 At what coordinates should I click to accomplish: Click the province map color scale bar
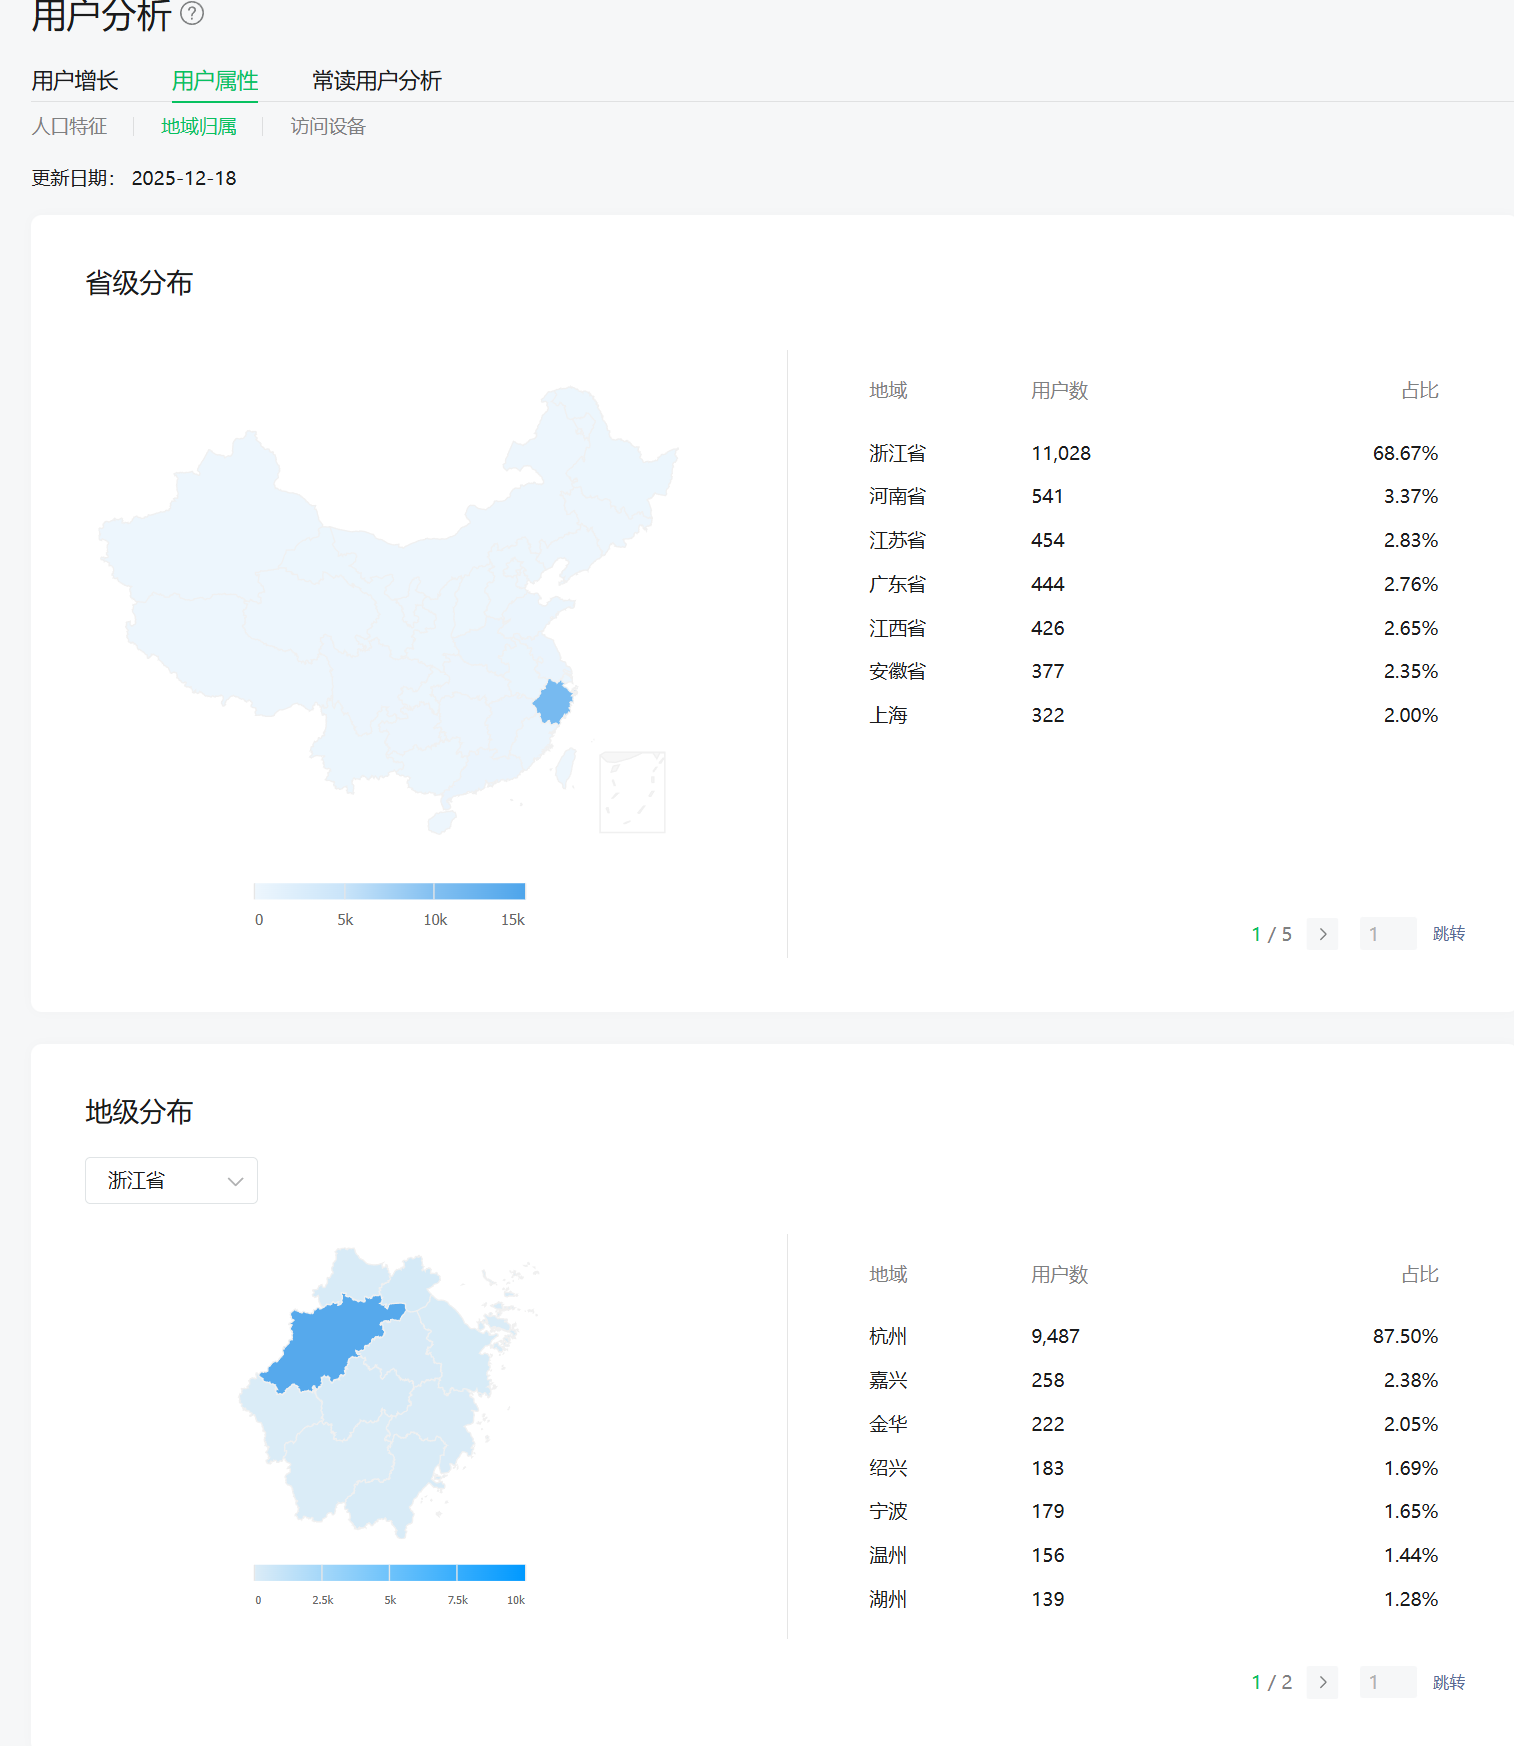389,891
